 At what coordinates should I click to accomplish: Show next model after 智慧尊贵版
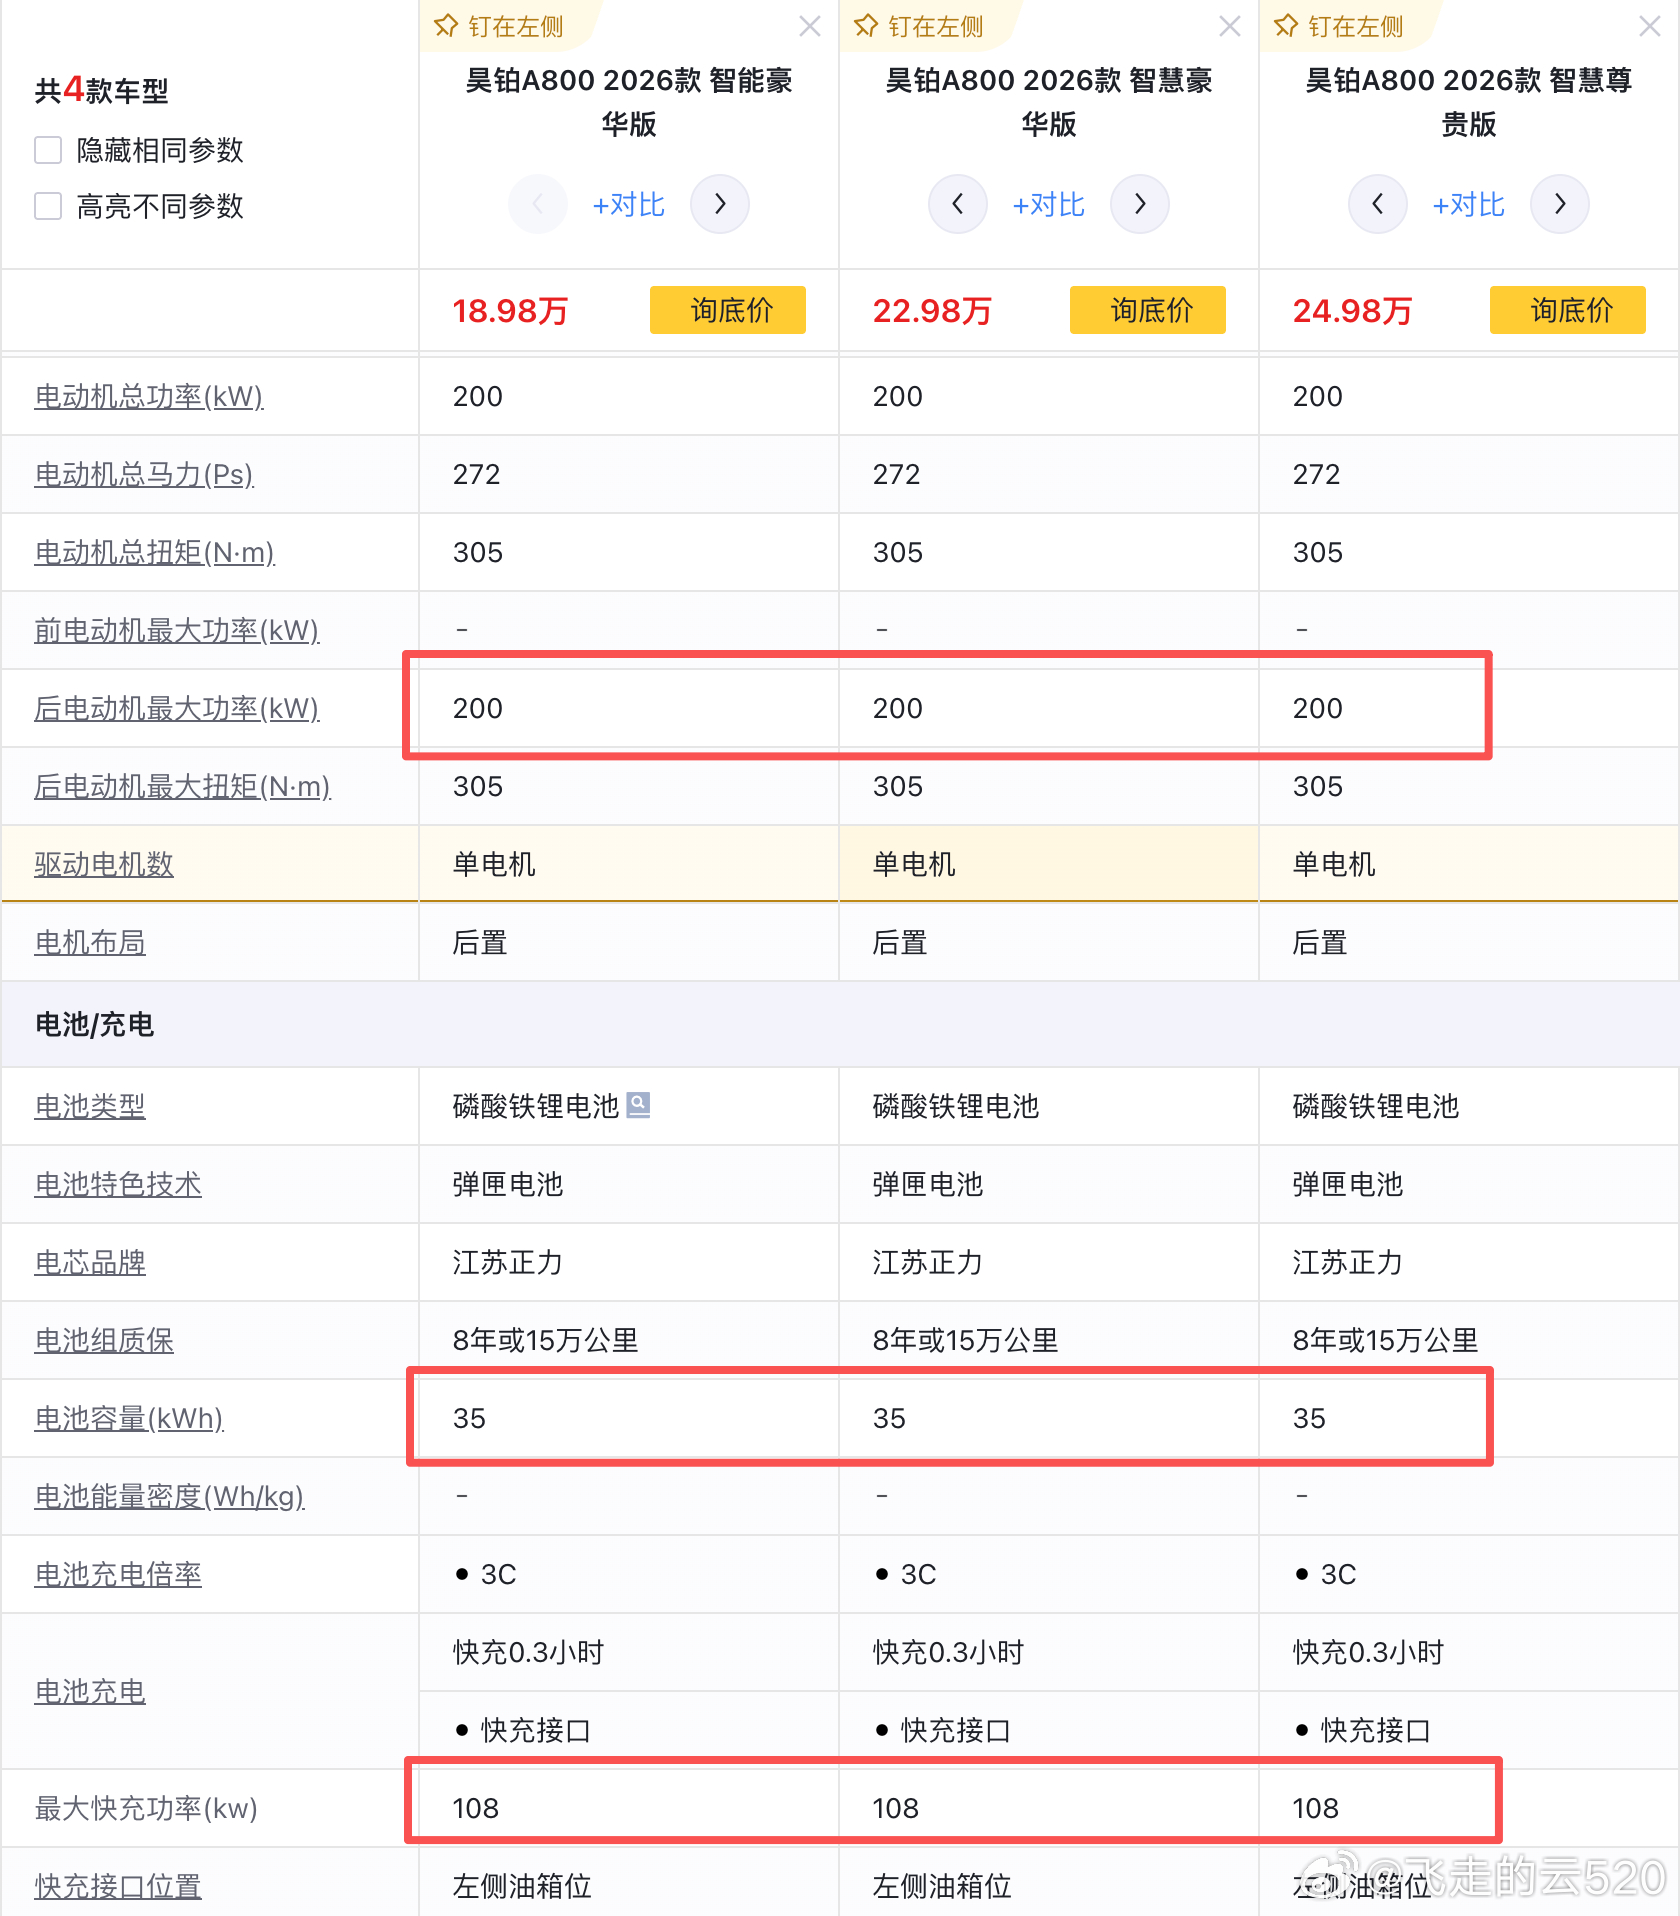(x=1560, y=204)
